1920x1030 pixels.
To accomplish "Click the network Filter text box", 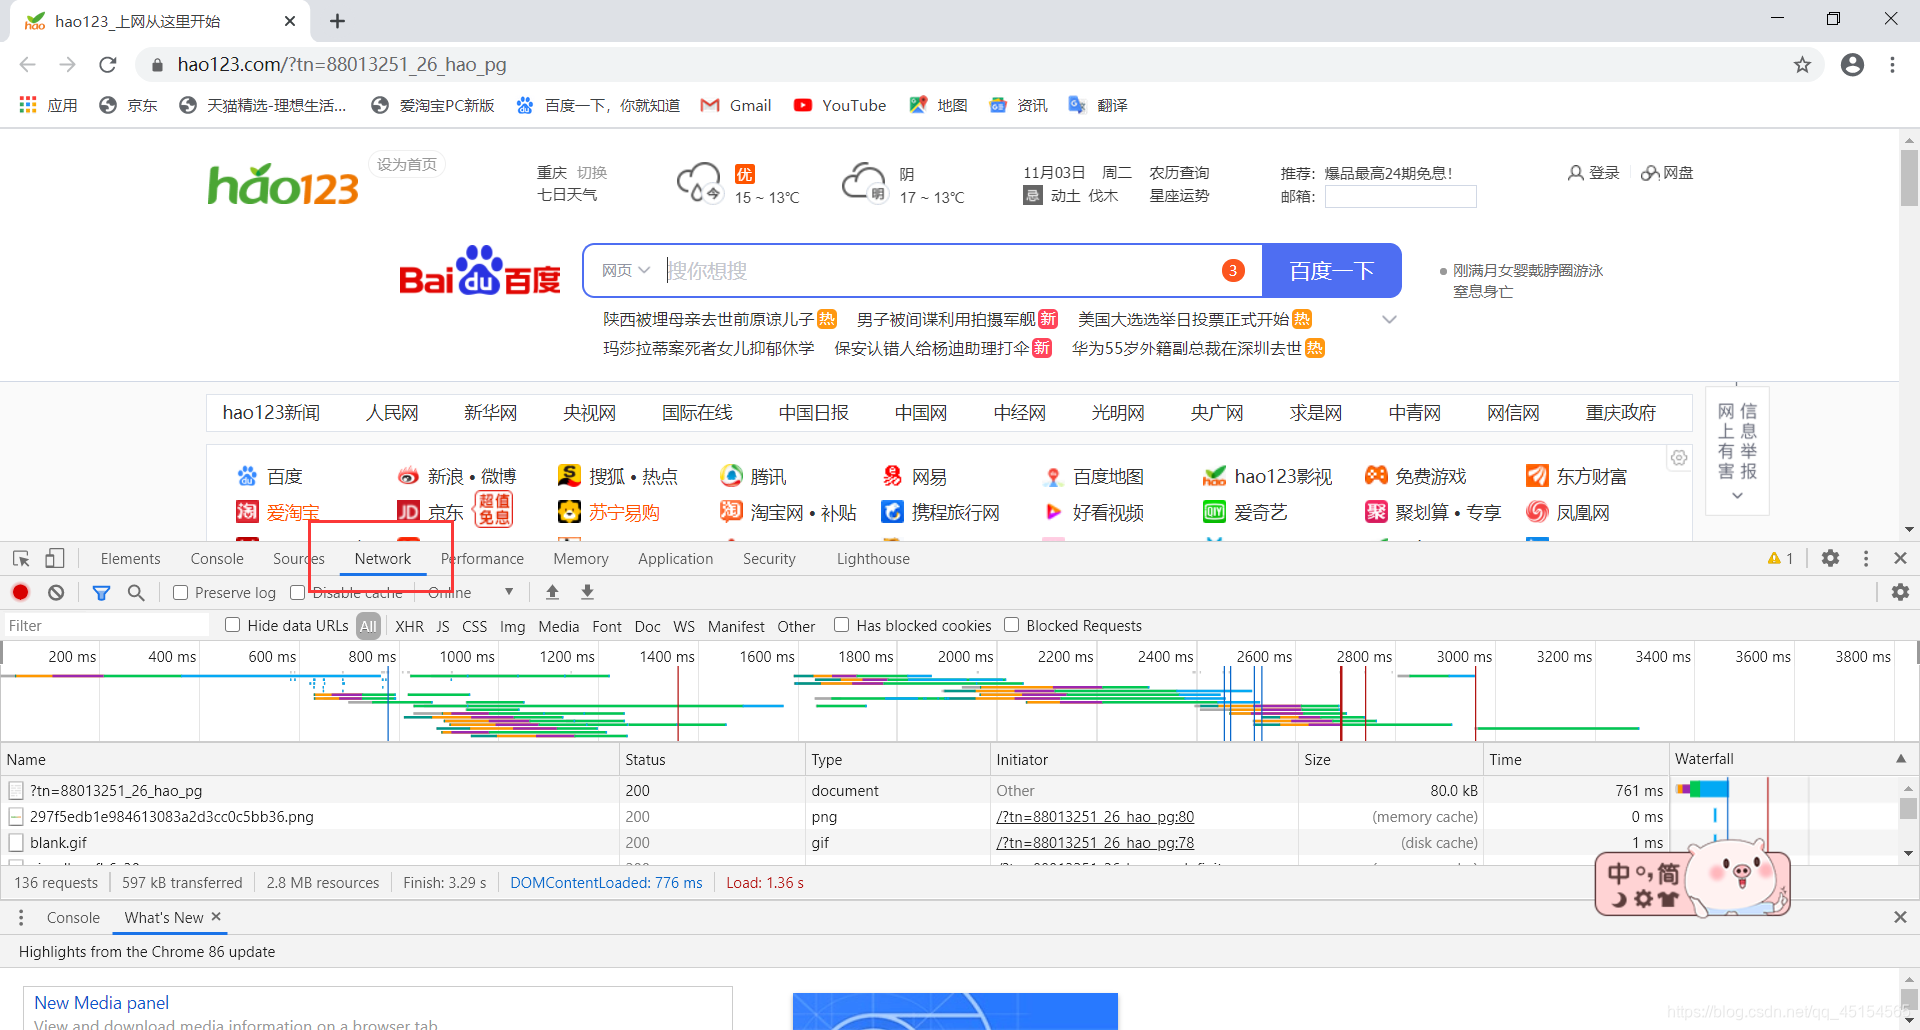I will coord(107,625).
